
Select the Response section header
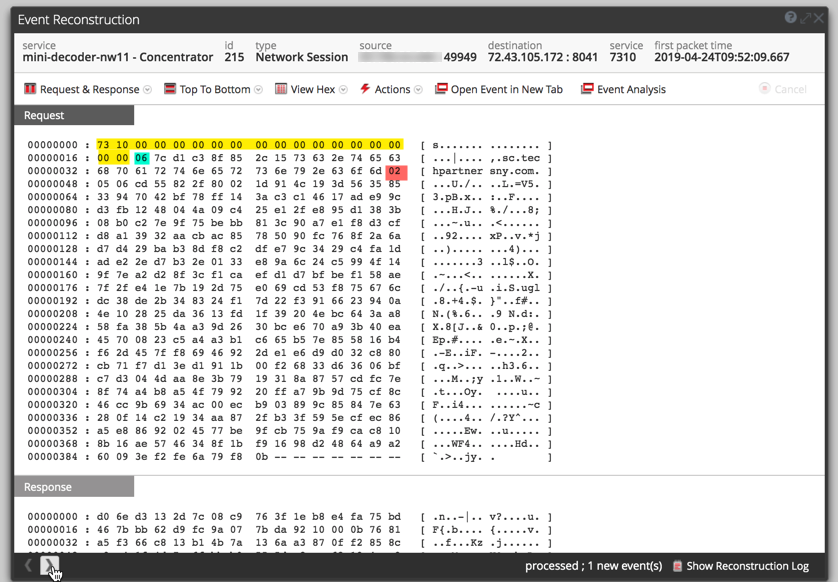click(74, 487)
